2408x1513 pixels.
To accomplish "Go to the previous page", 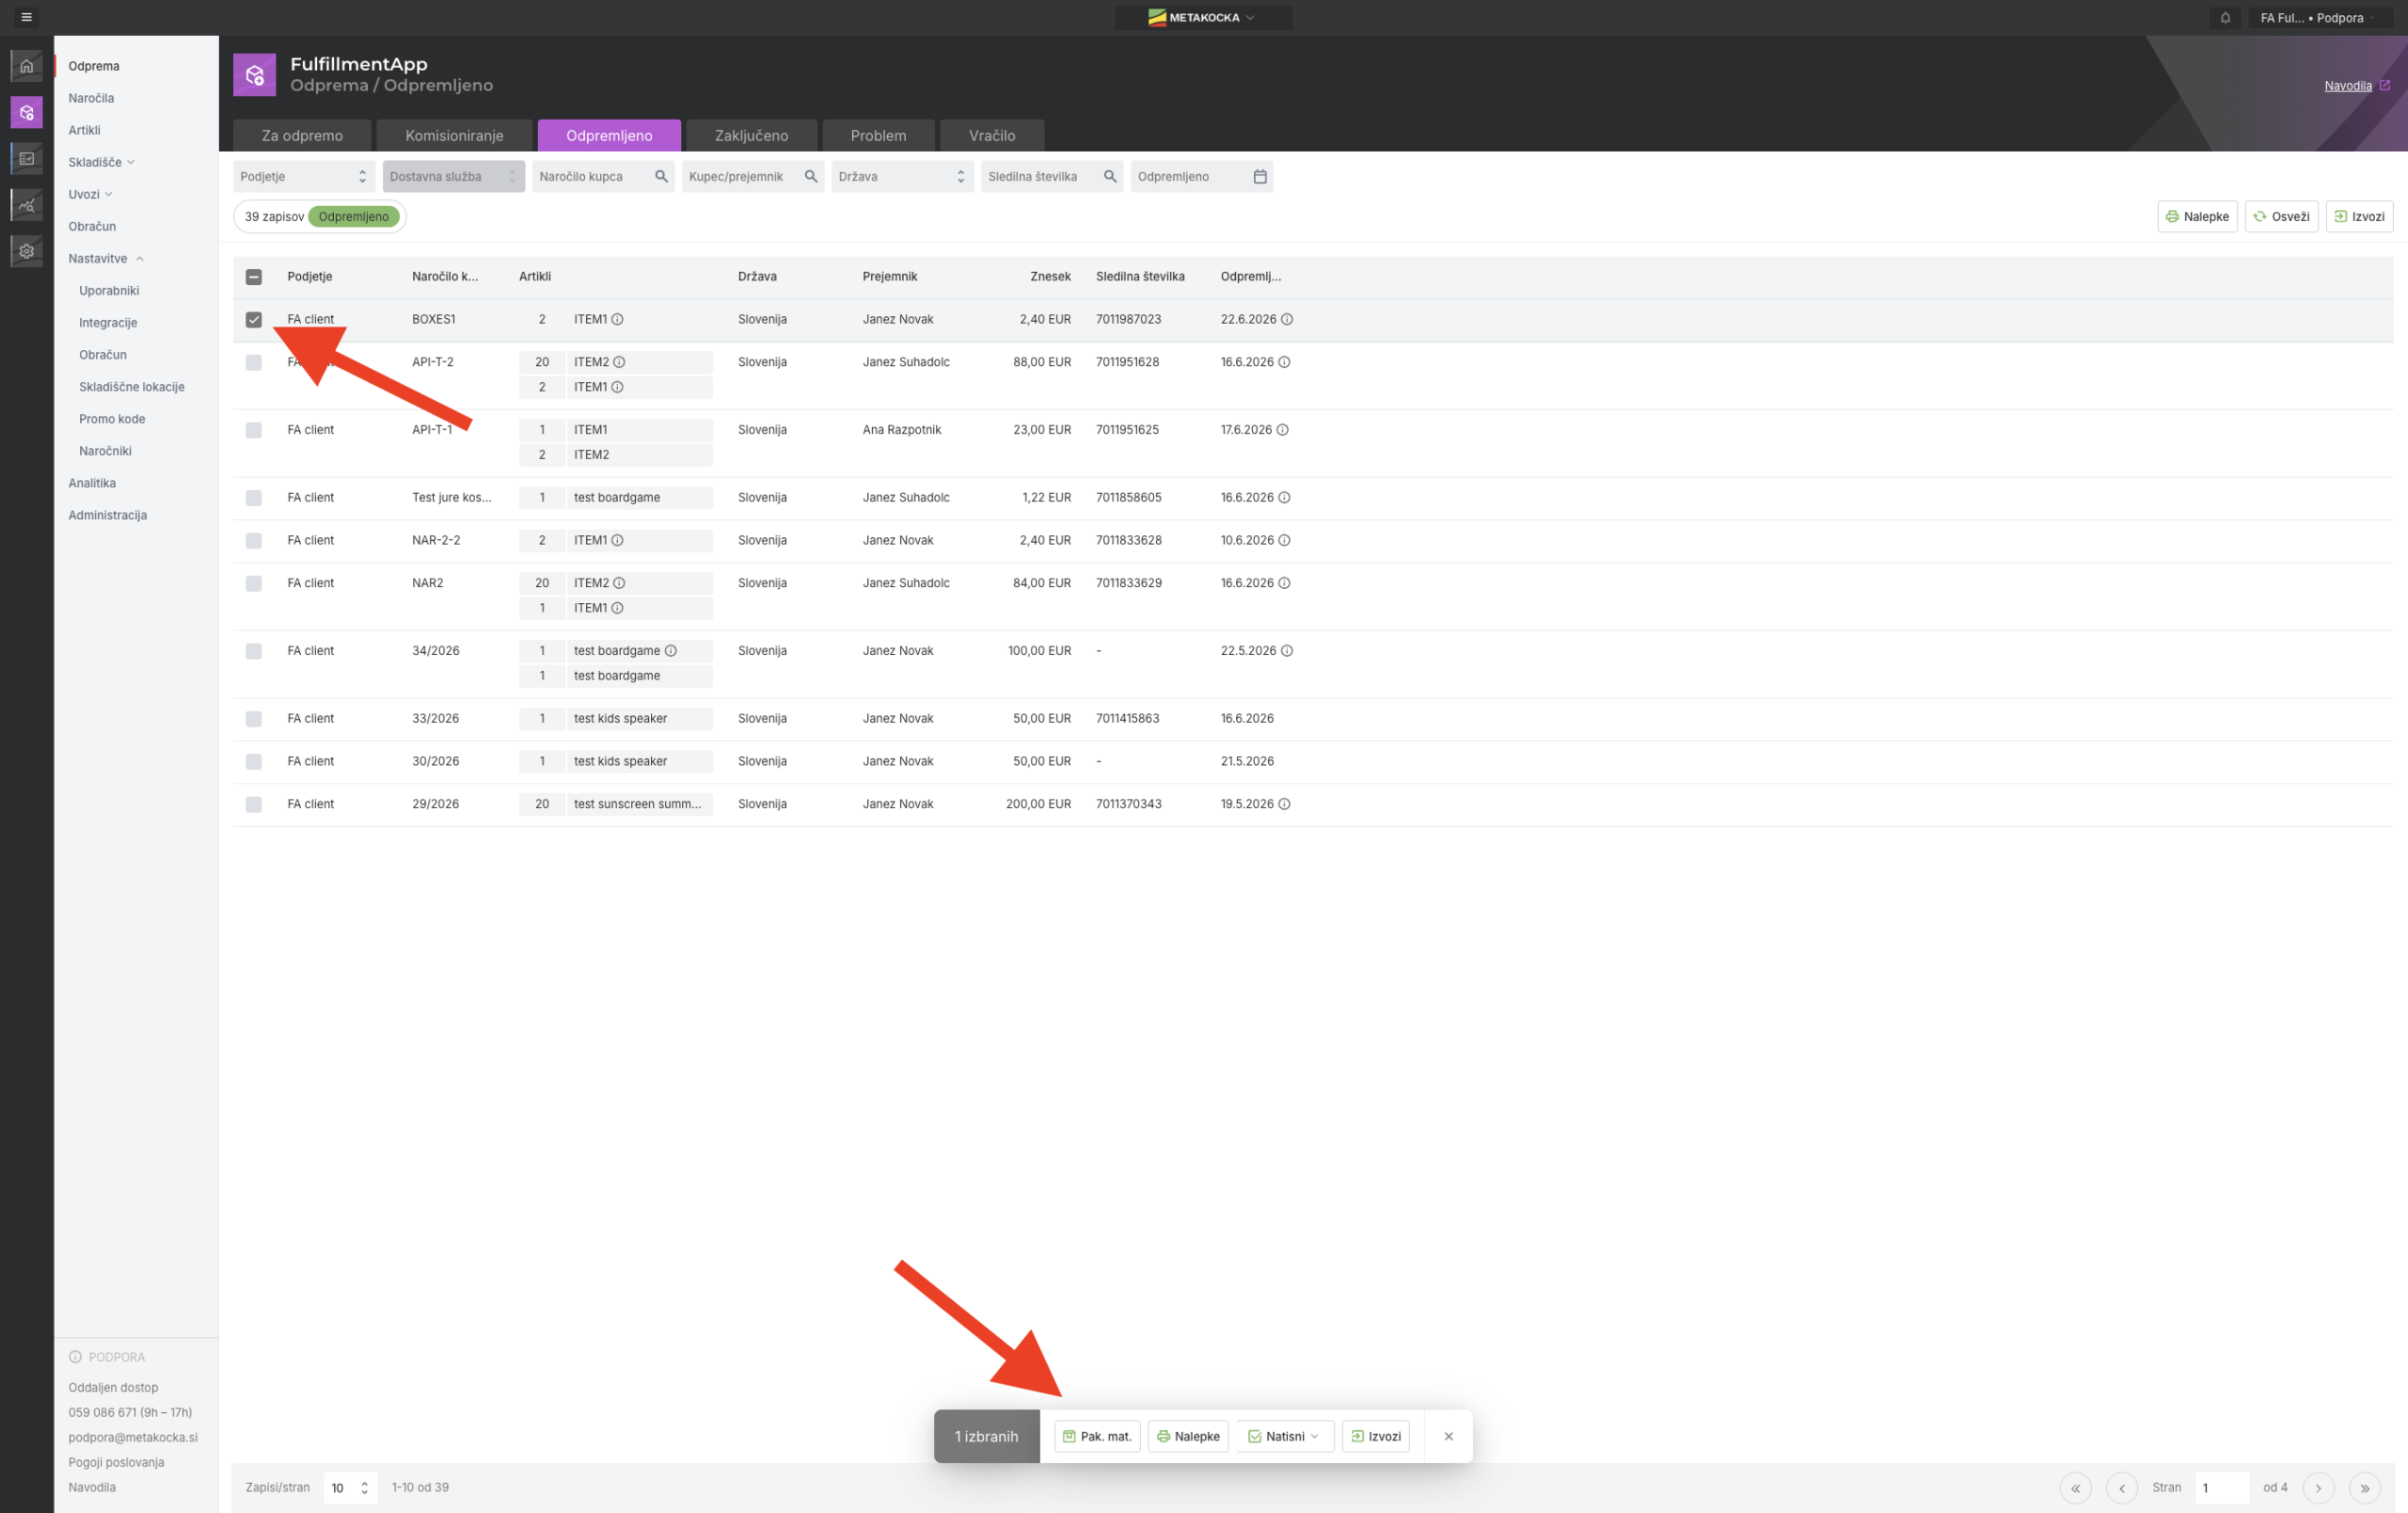I will tap(2121, 1488).
